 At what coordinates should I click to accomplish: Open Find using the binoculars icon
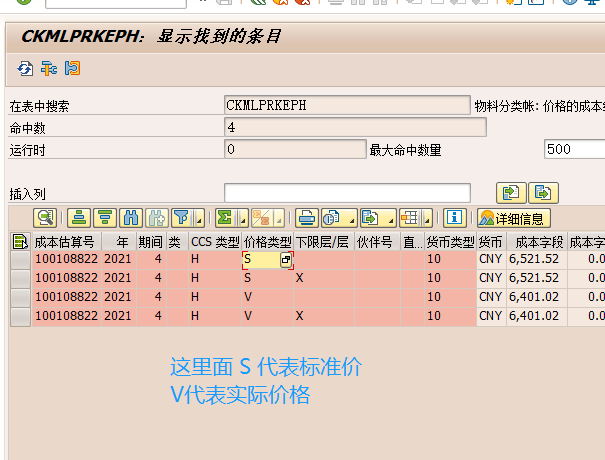pyautogui.click(x=131, y=218)
